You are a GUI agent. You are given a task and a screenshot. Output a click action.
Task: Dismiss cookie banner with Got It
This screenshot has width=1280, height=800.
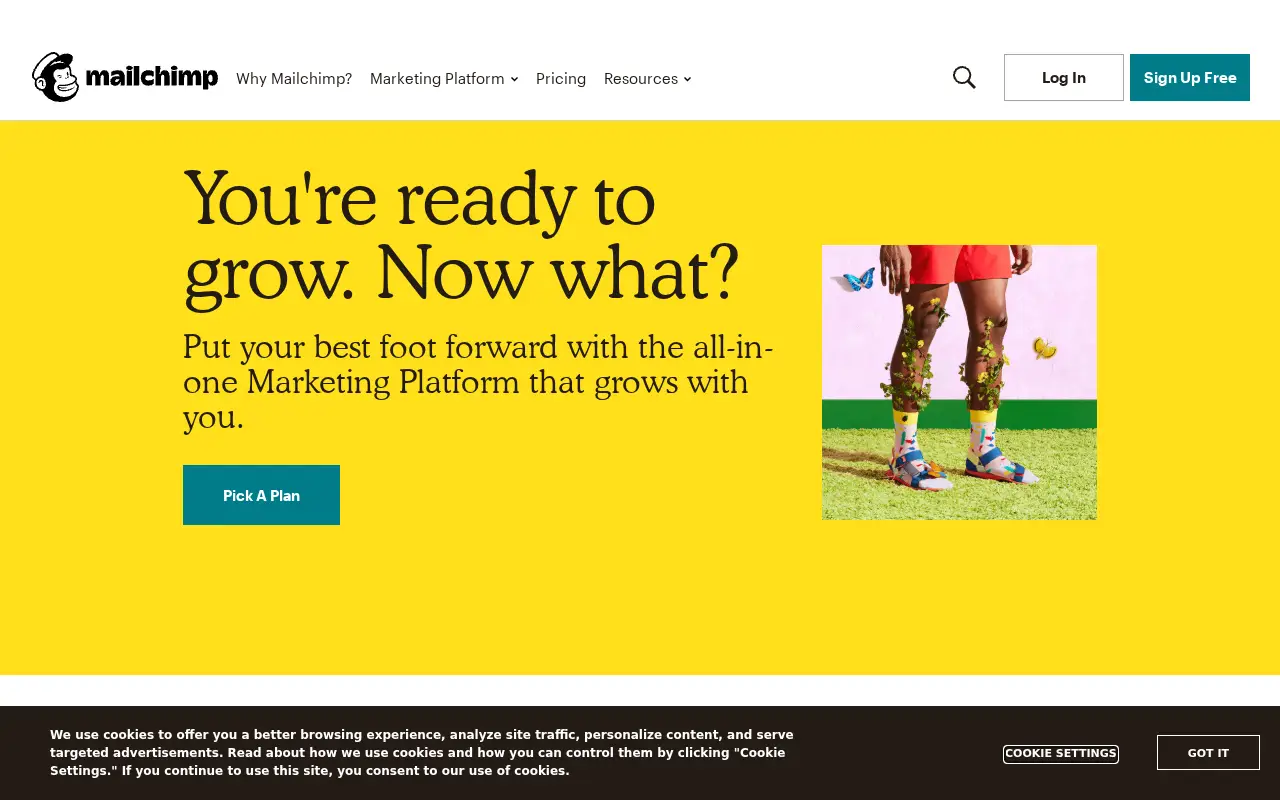(1208, 753)
